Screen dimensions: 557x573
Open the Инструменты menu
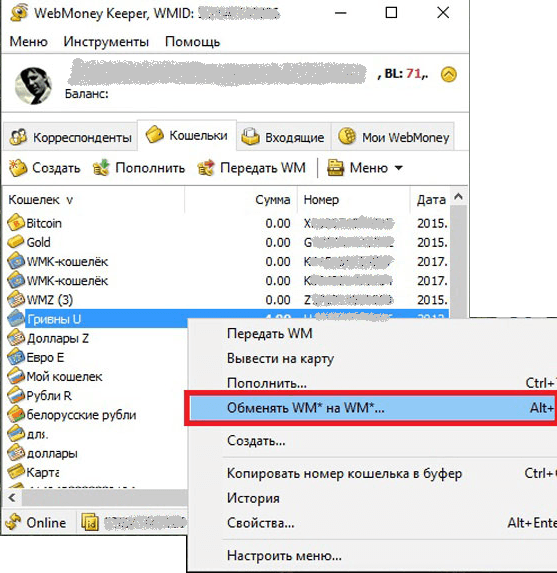click(106, 42)
